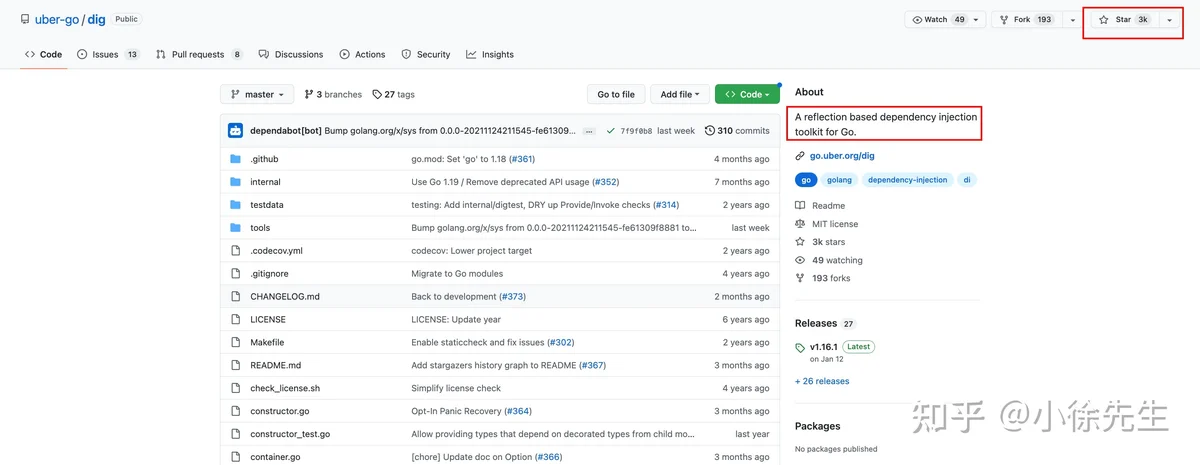Click the tag icon beside v1.16.1 release

[x=800, y=348]
